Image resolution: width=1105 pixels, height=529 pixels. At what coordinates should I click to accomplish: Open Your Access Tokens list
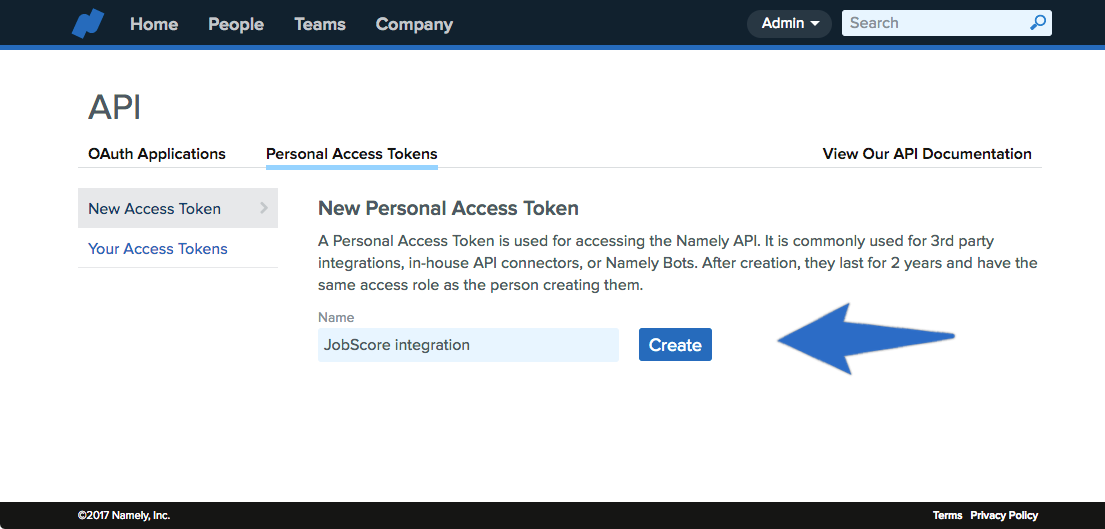pyautogui.click(x=158, y=249)
